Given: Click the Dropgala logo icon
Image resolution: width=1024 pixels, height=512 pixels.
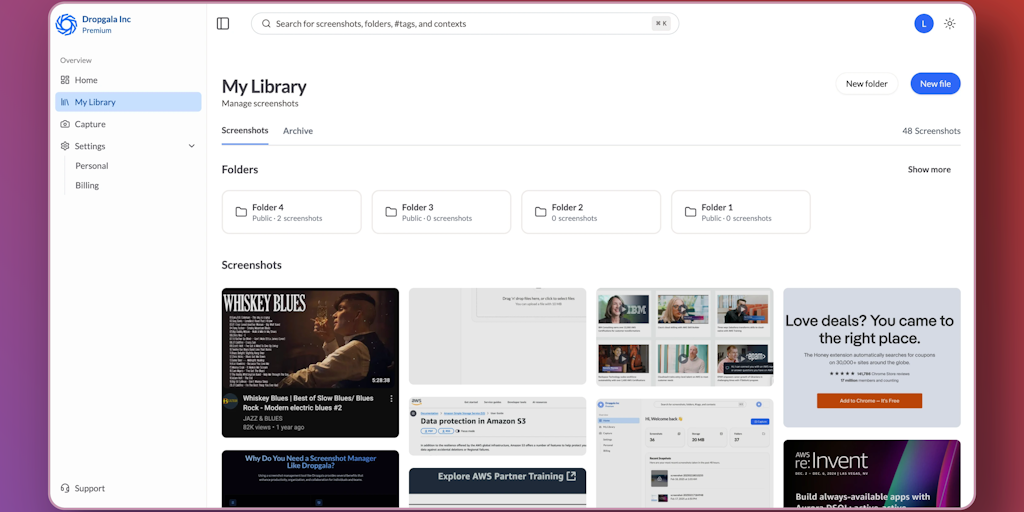Looking at the screenshot, I should [x=66, y=24].
